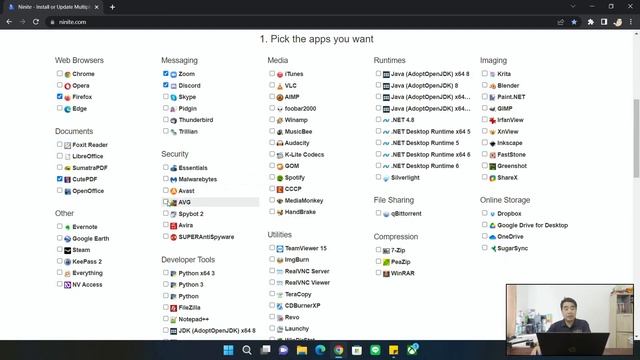Viewport: 640px width, 360px height.
Task: Click the Steam icon in the Other section
Action: [68, 250]
